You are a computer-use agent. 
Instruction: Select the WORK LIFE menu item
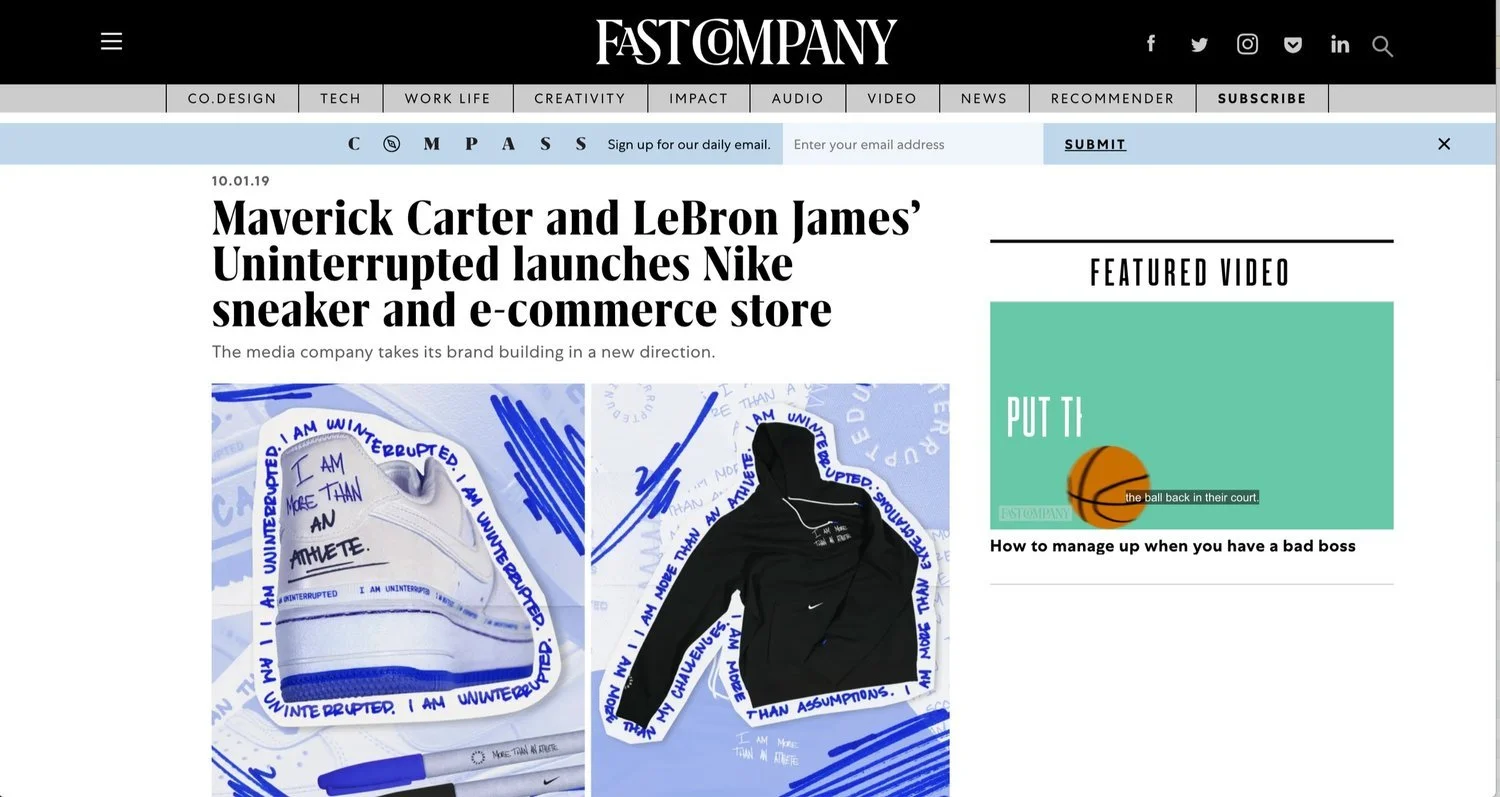[448, 98]
